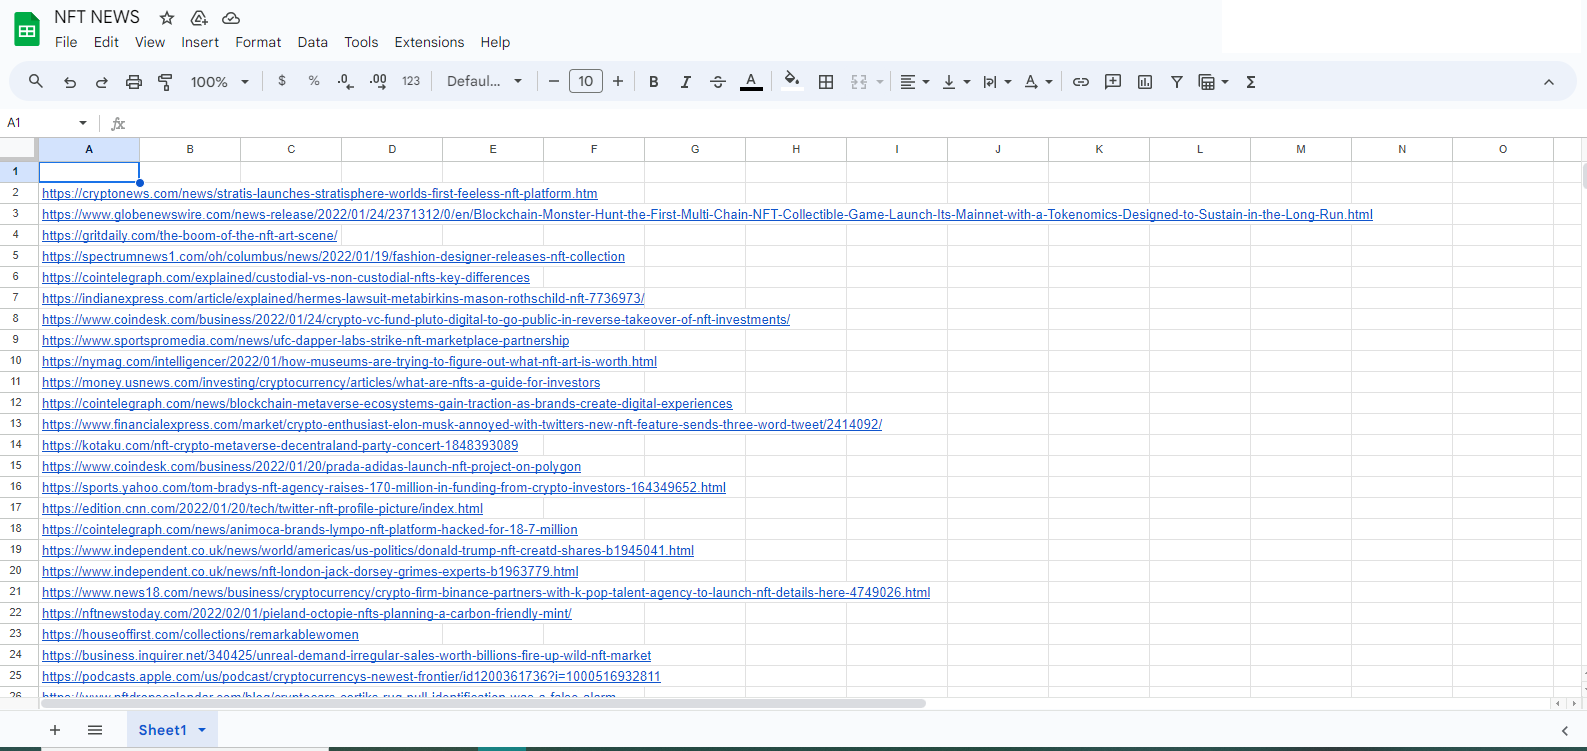Open the Edit menu
Image resolution: width=1587 pixels, height=751 pixels.
106,42
